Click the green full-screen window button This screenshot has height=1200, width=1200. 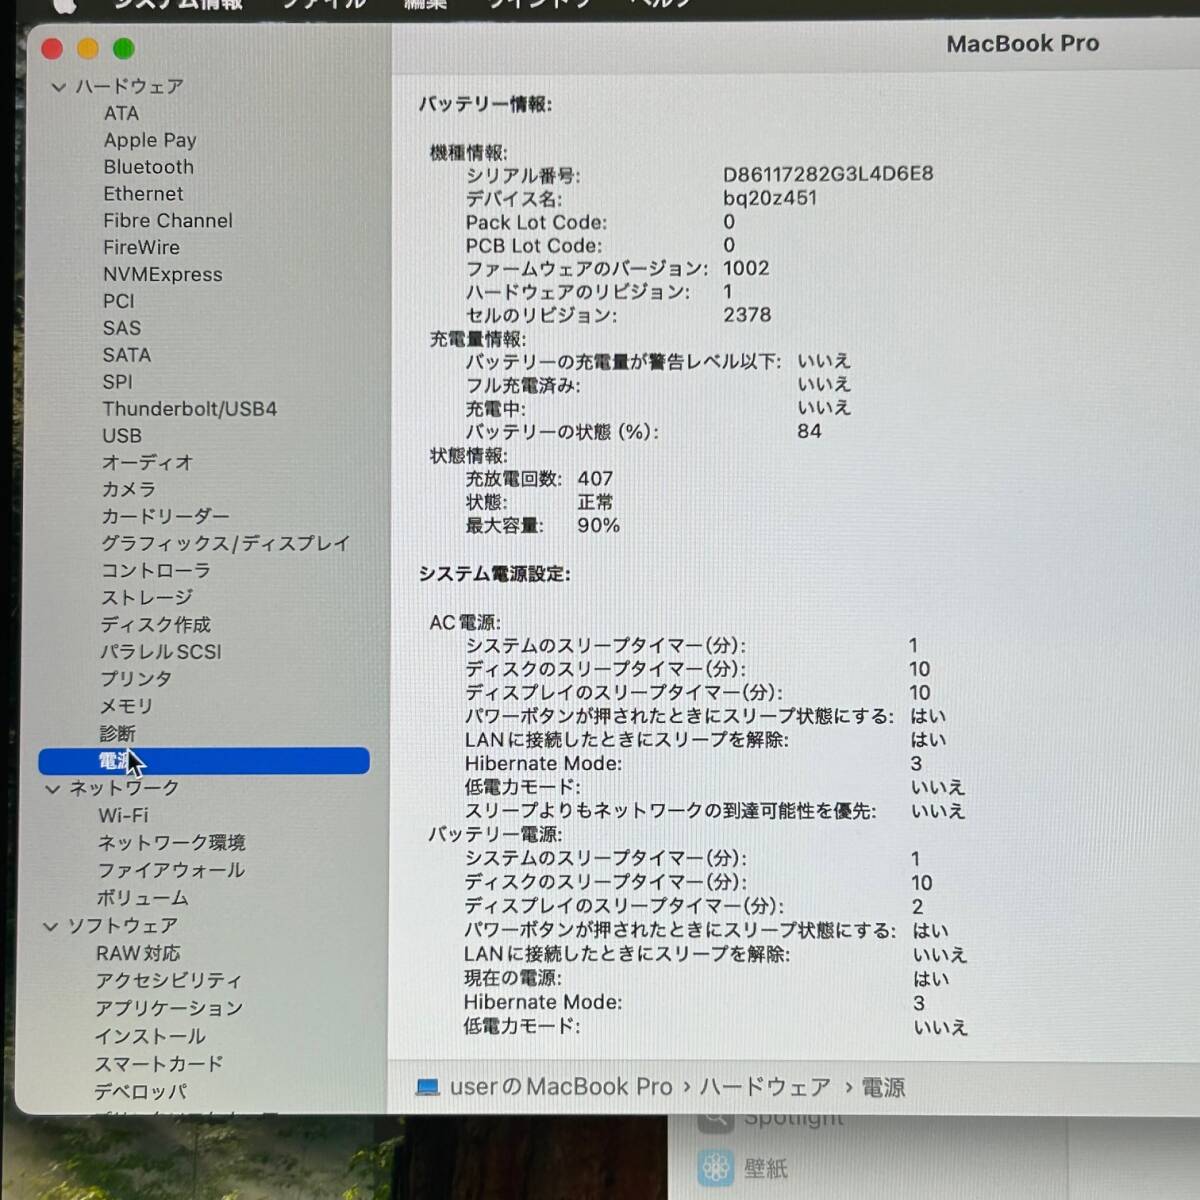(123, 47)
